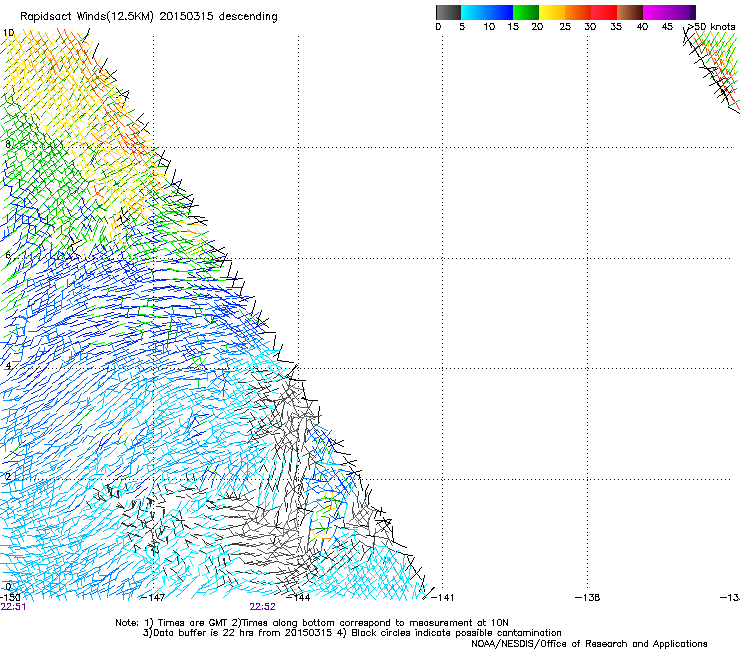
Task: Click the '15' knot label under the color bar
Action: tap(513, 27)
